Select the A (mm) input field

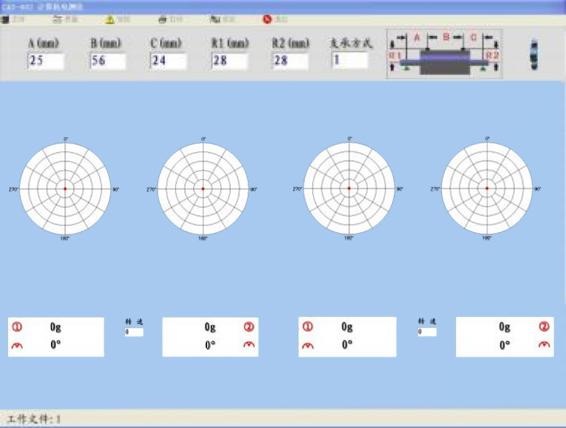[46, 61]
